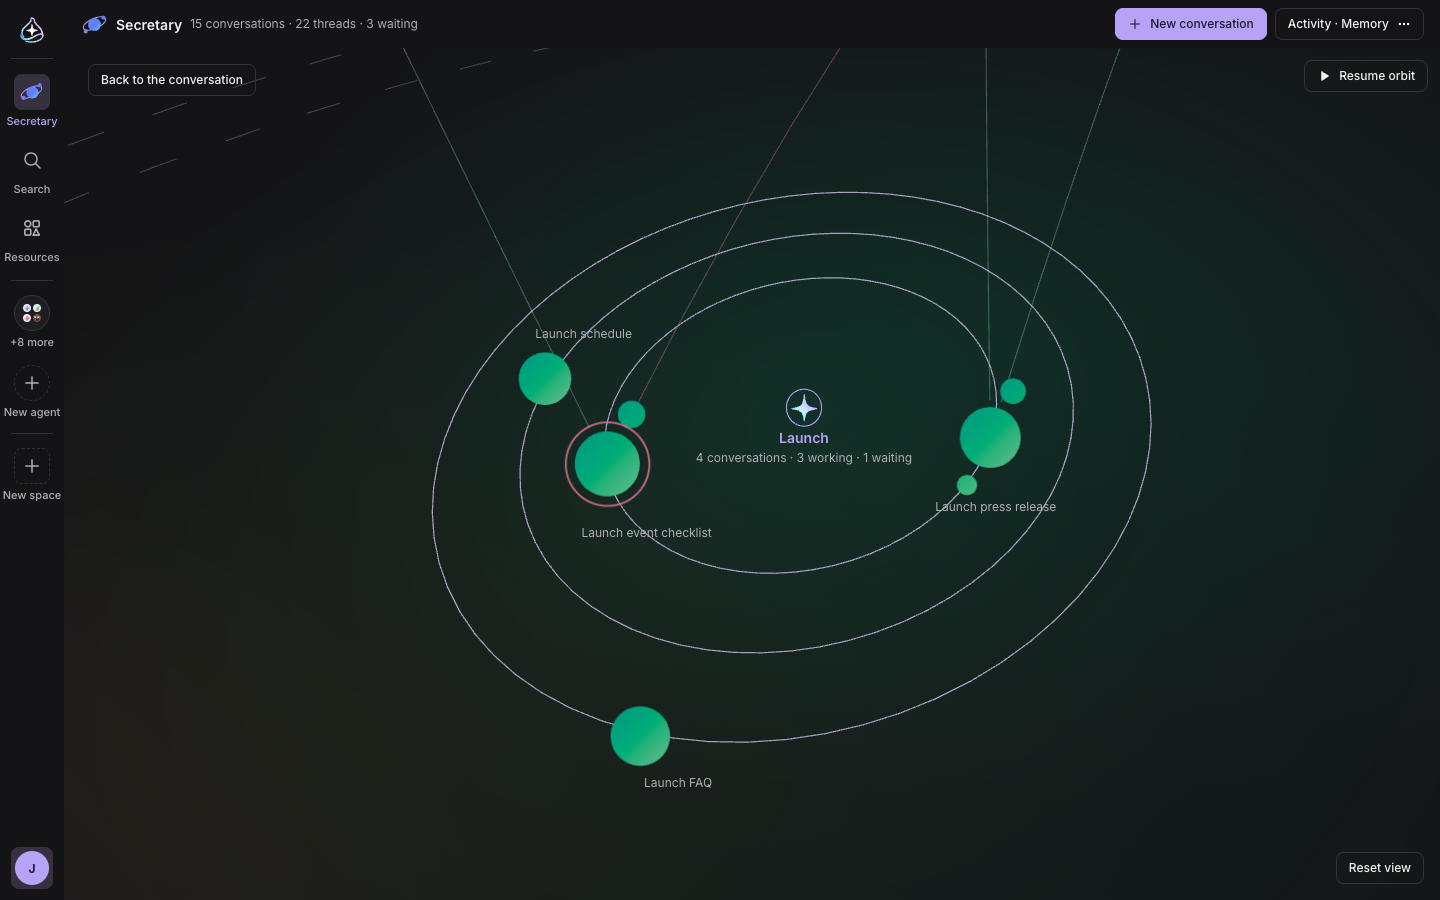Screen dimensions: 1440x900
Task: Click the Launch schedule label
Action: pyautogui.click(x=583, y=334)
